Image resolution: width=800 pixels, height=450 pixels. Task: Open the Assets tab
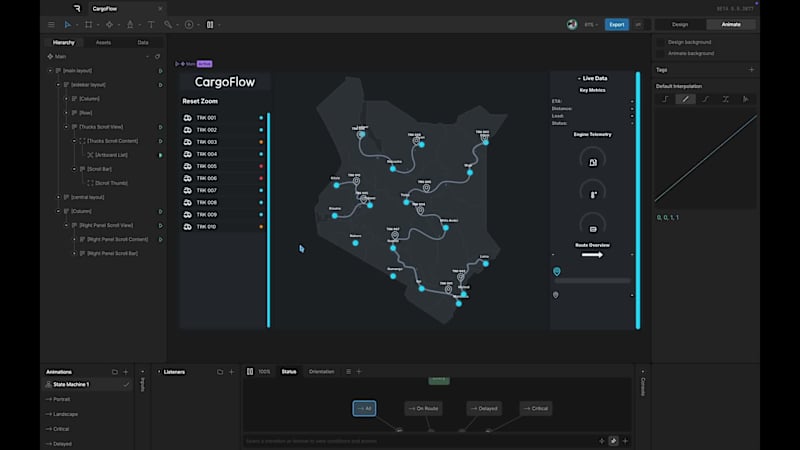pyautogui.click(x=103, y=43)
